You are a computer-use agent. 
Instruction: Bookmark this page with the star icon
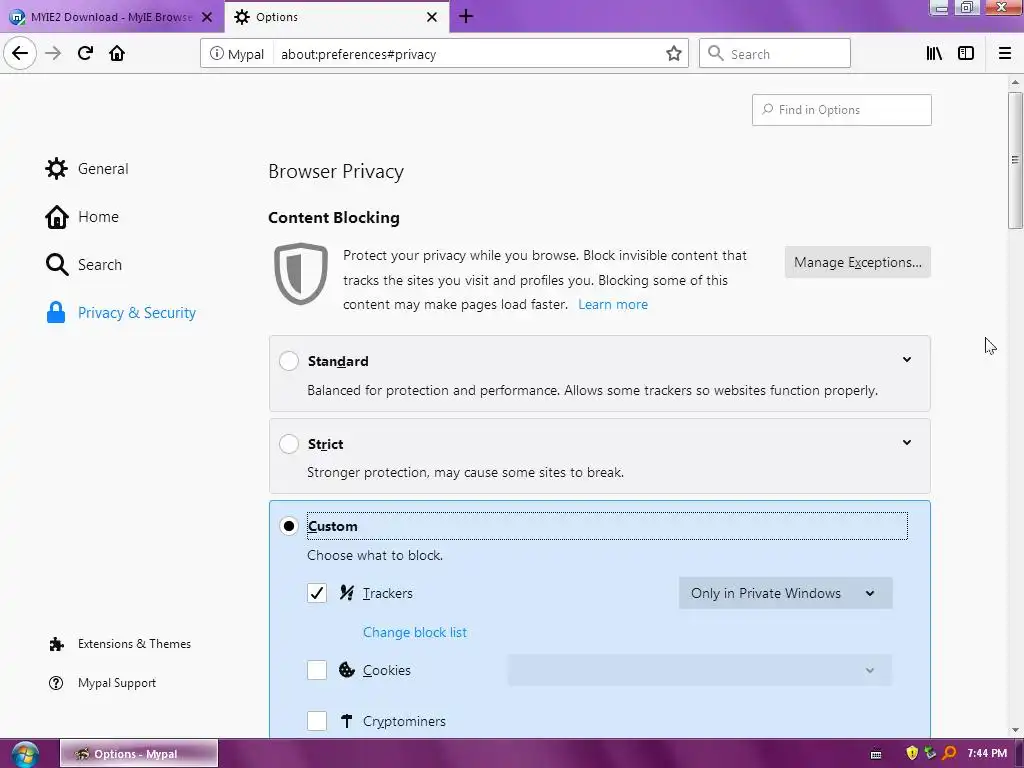(x=674, y=54)
